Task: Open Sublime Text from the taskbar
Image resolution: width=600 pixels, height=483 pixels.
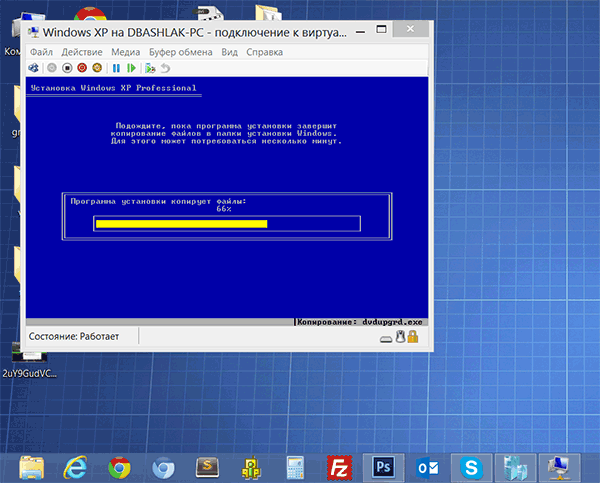Action: point(207,468)
